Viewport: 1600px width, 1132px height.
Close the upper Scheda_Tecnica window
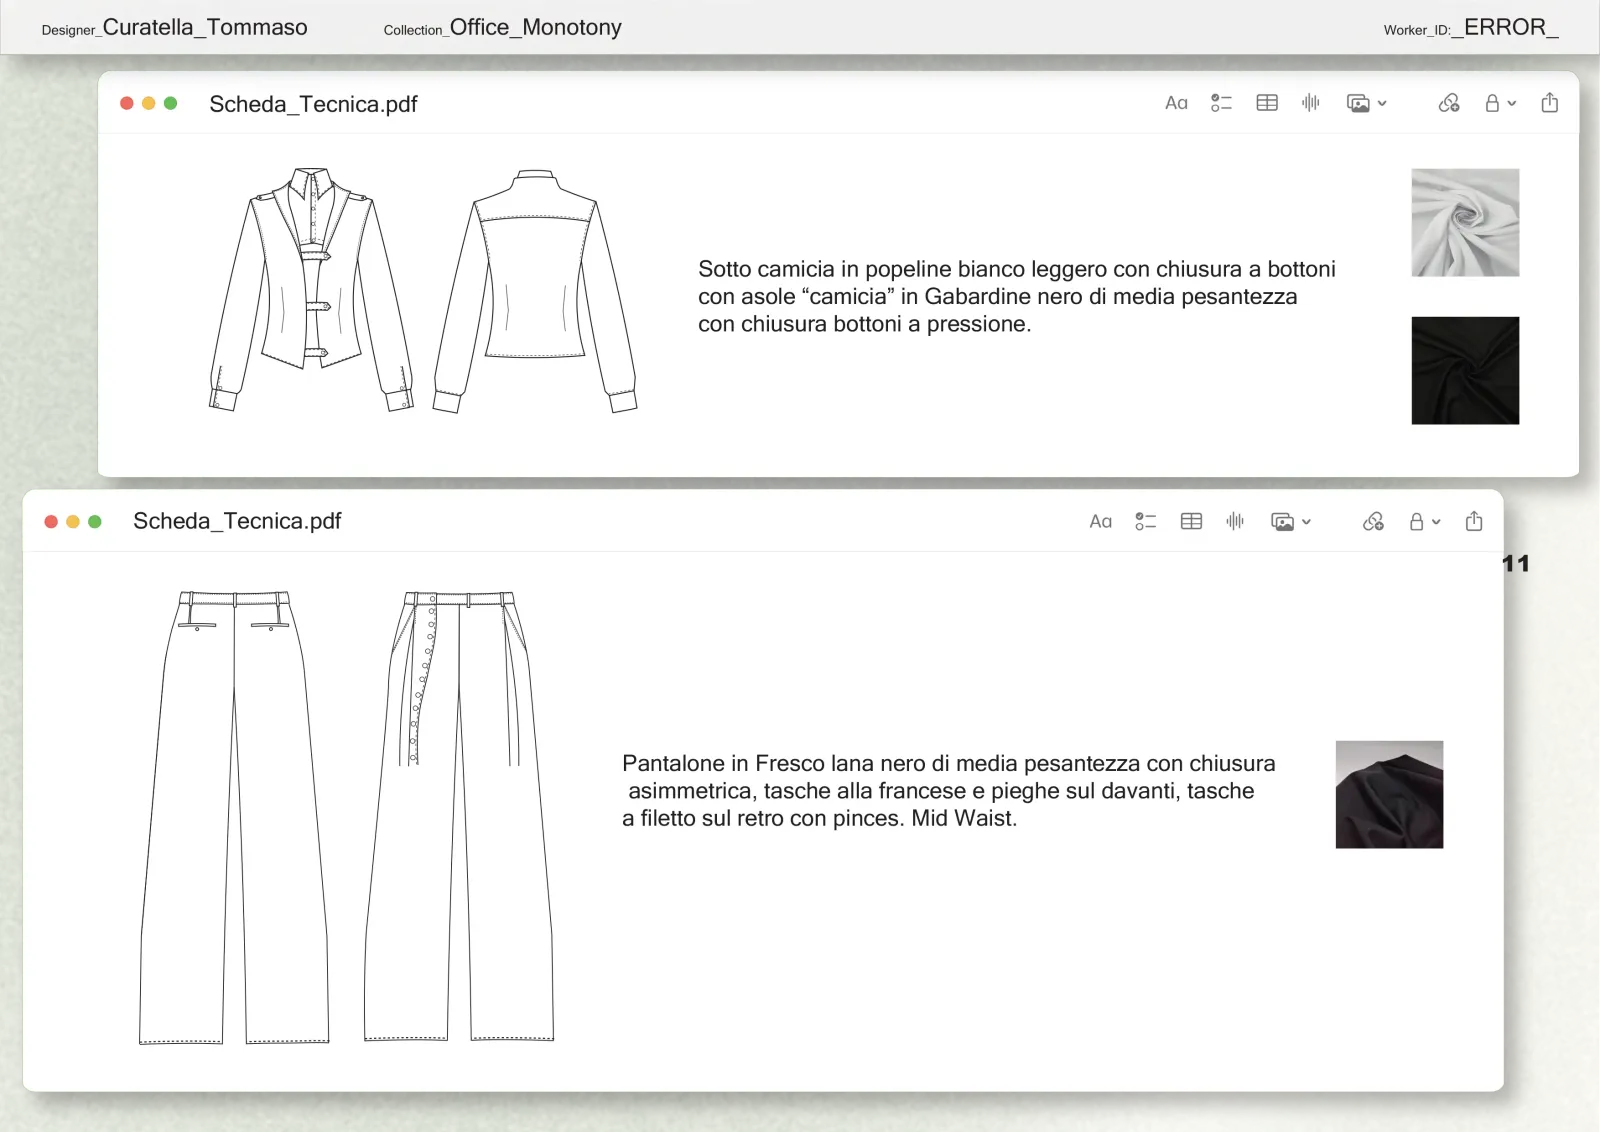[127, 103]
